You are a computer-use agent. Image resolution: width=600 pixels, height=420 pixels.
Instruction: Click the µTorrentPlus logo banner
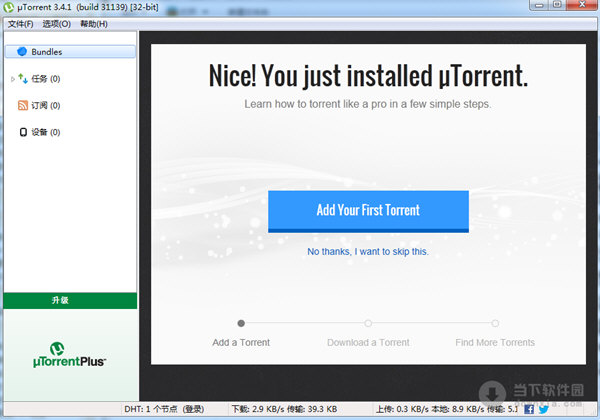click(70, 355)
